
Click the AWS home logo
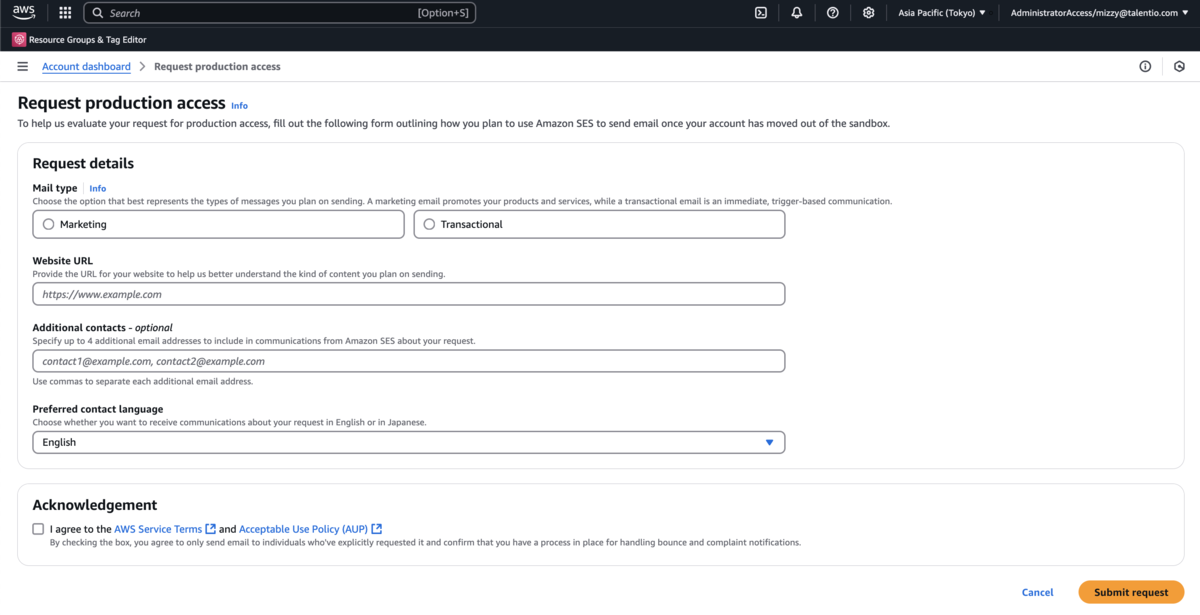click(22, 12)
